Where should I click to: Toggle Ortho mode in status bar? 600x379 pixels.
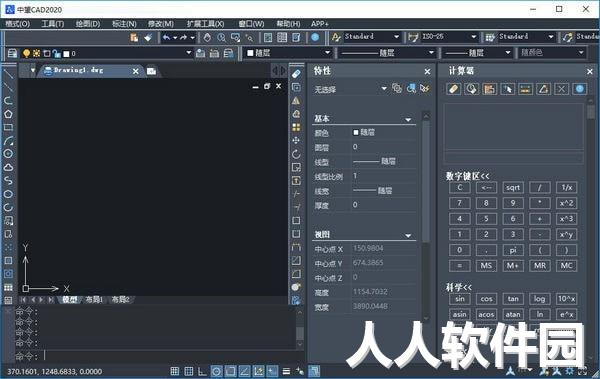click(202, 371)
